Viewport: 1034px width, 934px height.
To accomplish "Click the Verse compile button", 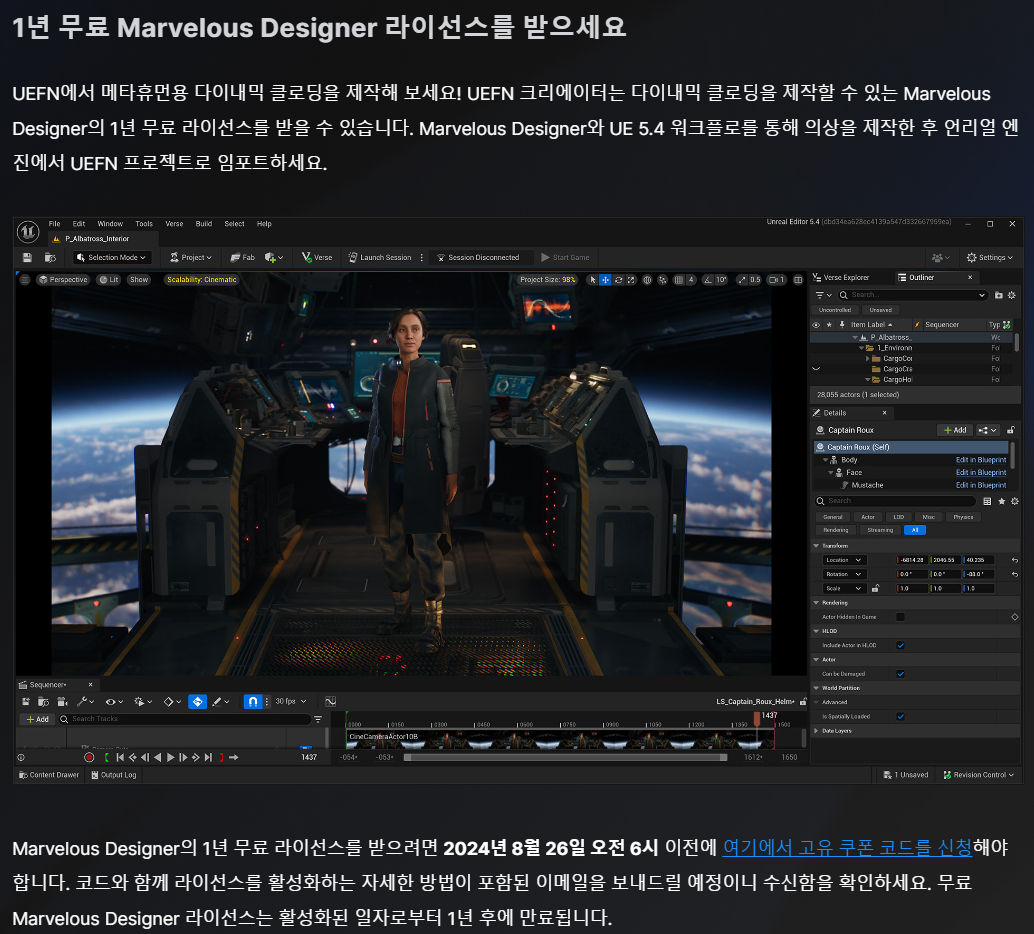I will 317,257.
